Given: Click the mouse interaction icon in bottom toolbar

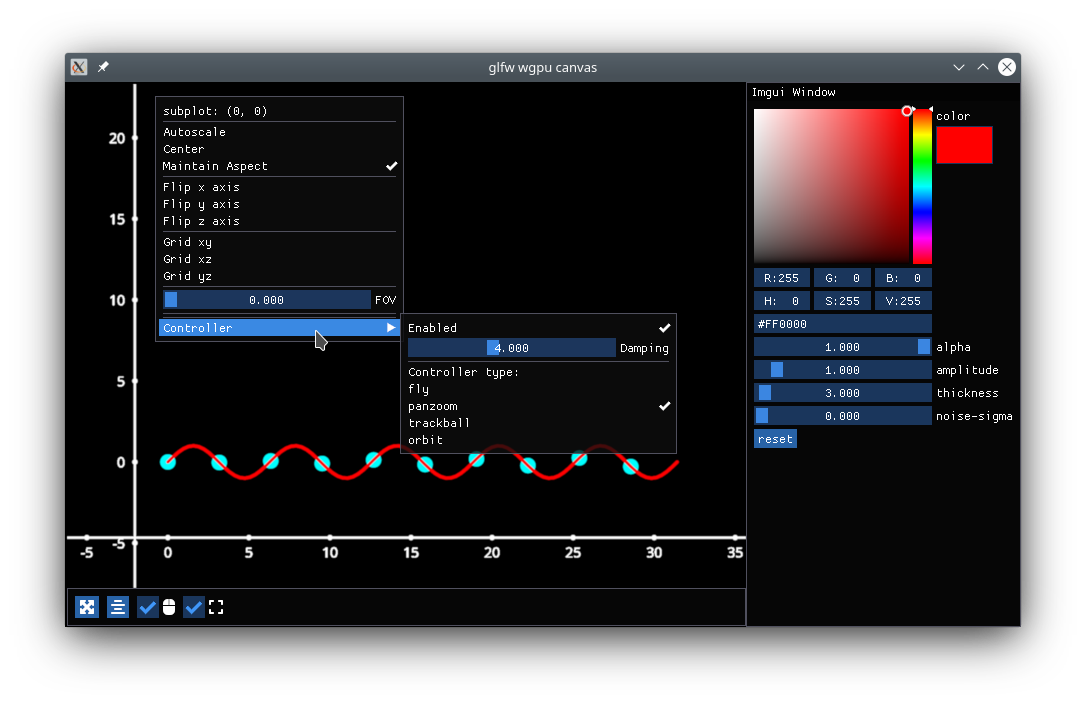Looking at the screenshot, I should [x=169, y=607].
